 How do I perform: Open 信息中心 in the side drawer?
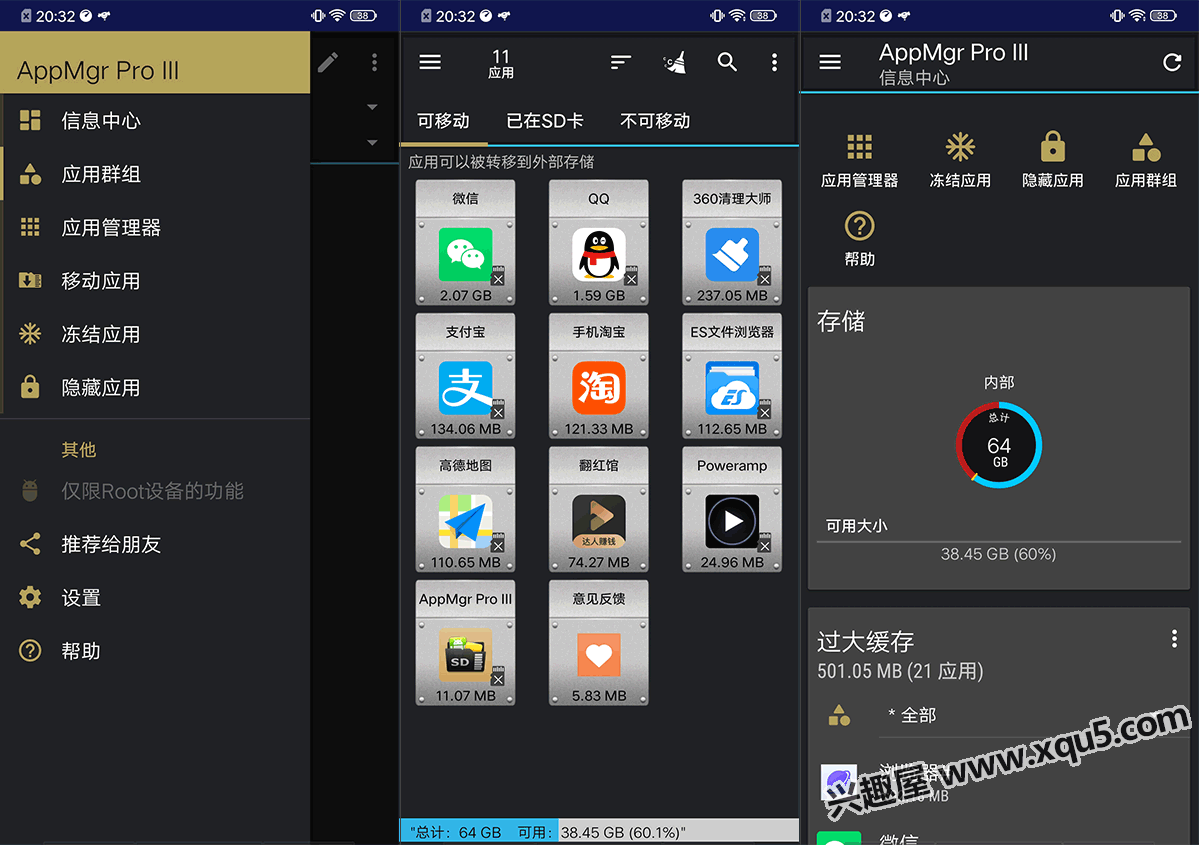[155, 121]
